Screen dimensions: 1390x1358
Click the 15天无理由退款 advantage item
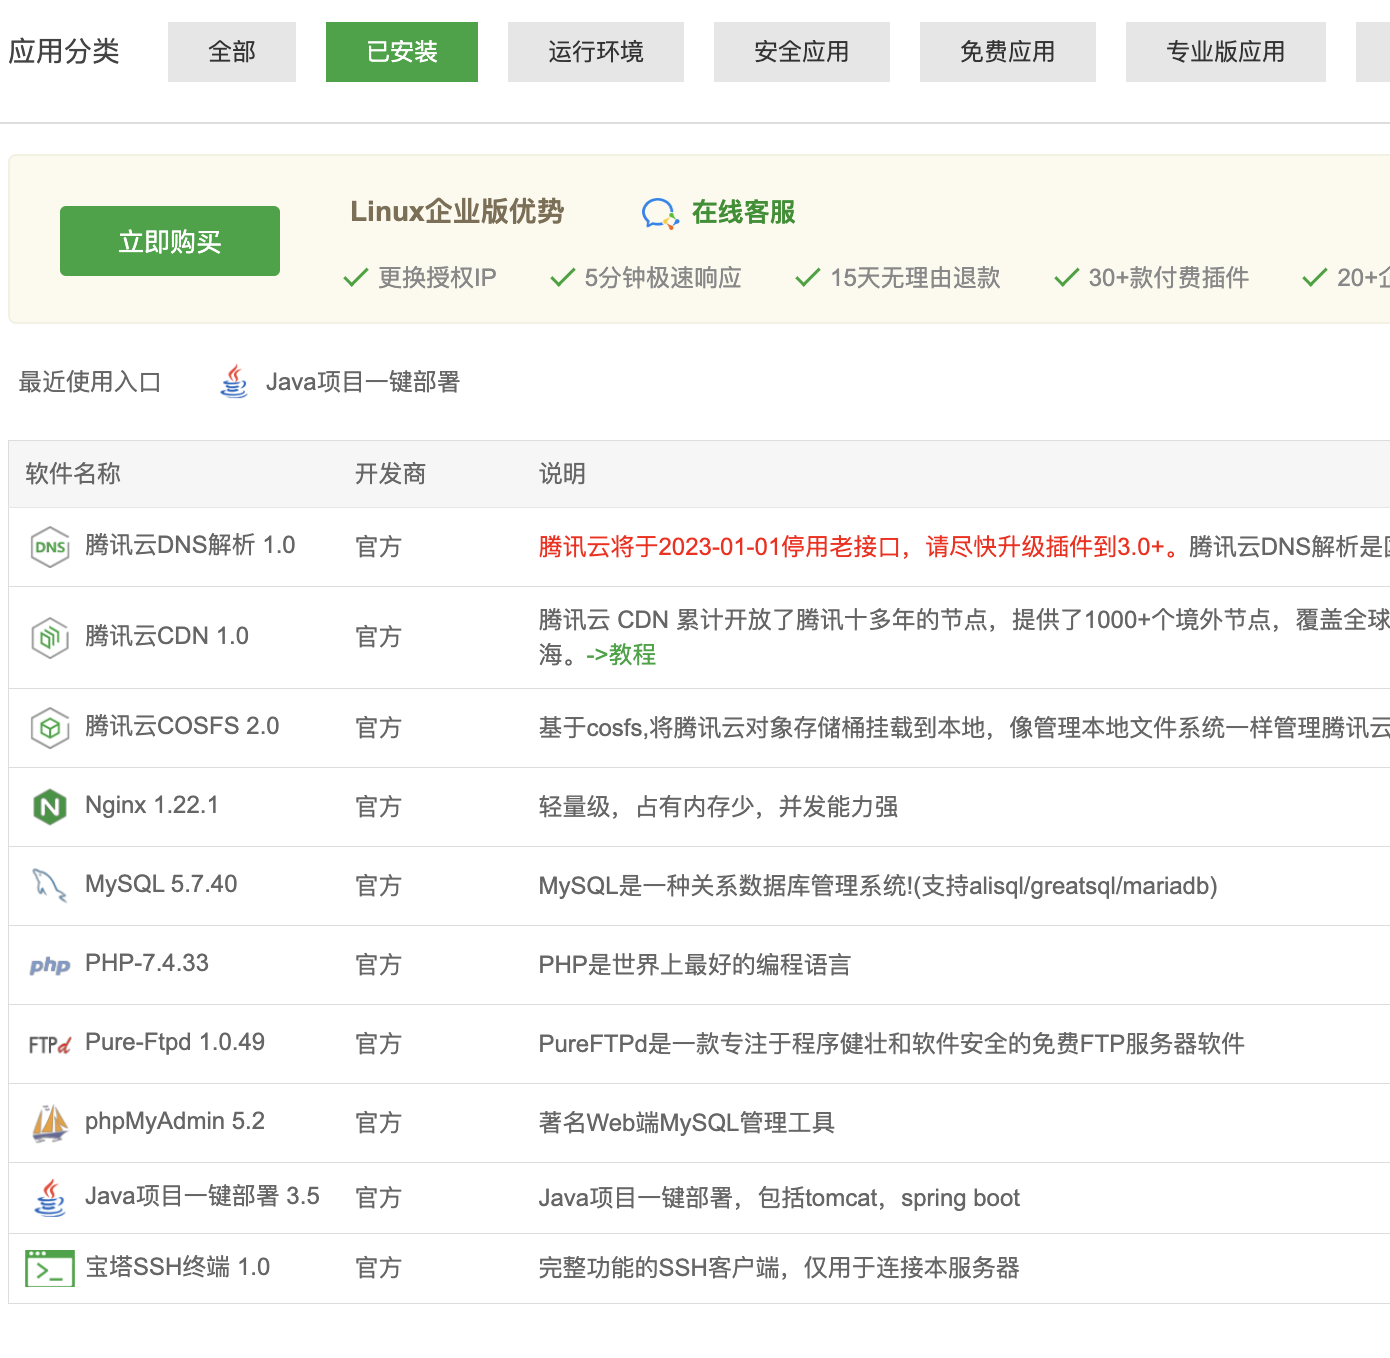click(898, 278)
